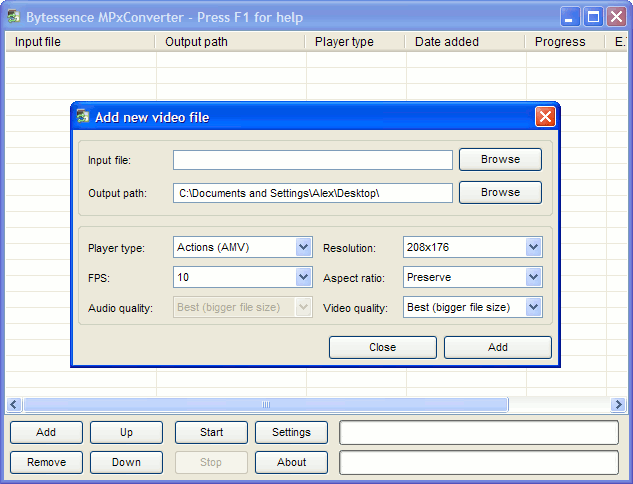Viewport: 633px width, 484px height.
Task: Click the Audio quality label text
Action: [120, 308]
